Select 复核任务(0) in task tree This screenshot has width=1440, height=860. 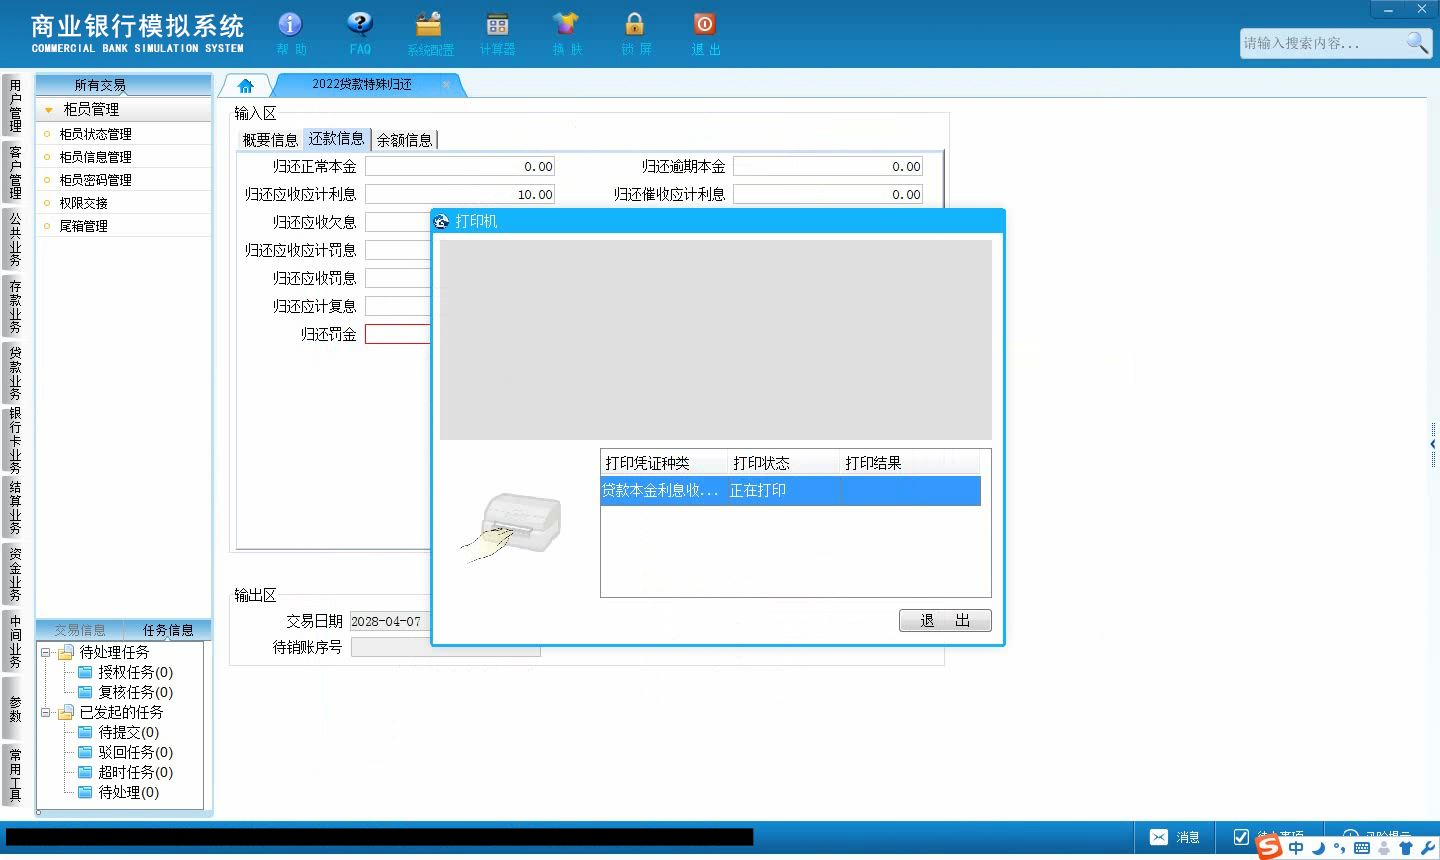(x=135, y=692)
